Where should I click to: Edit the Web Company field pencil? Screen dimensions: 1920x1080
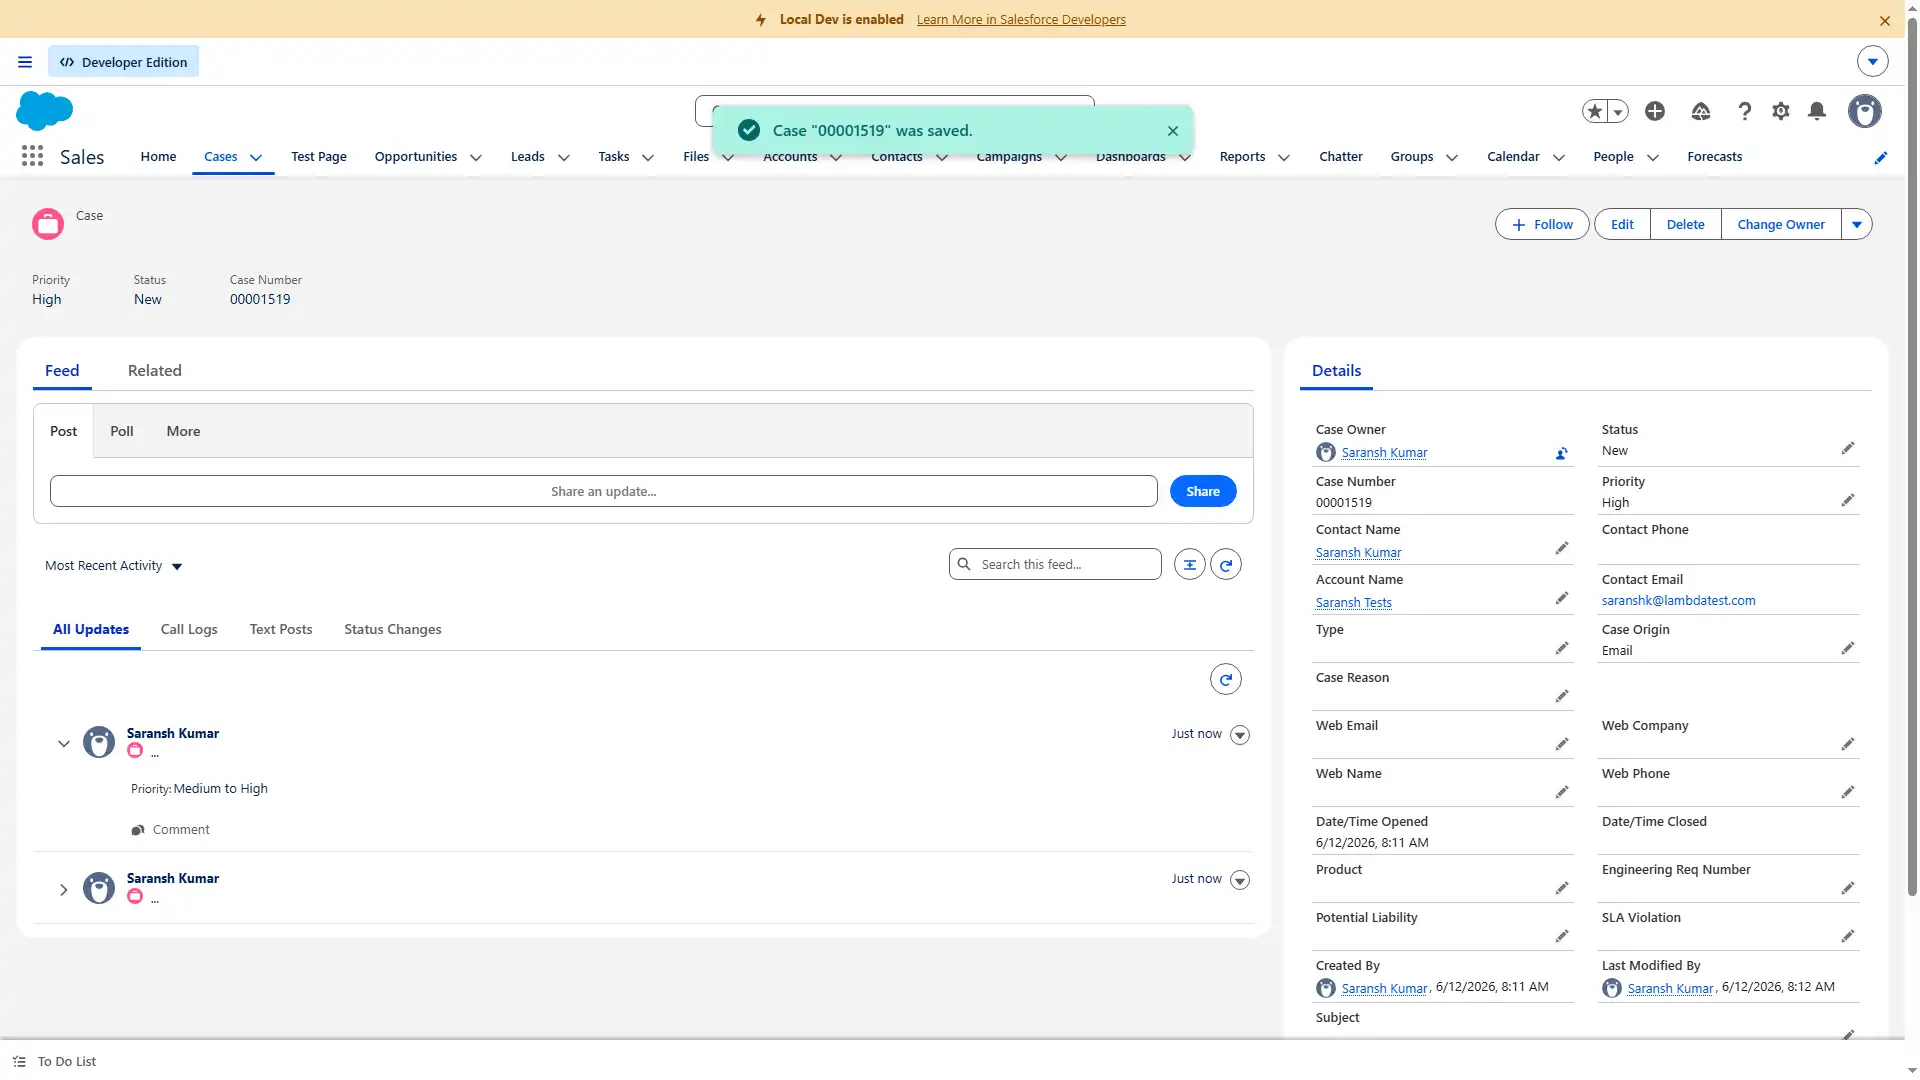pyautogui.click(x=1848, y=745)
